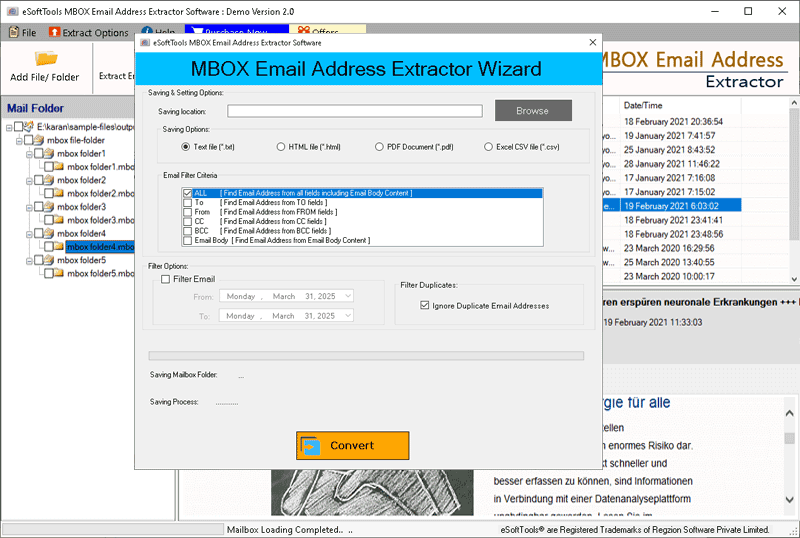Click the email preview image thumbnail

coord(372,492)
